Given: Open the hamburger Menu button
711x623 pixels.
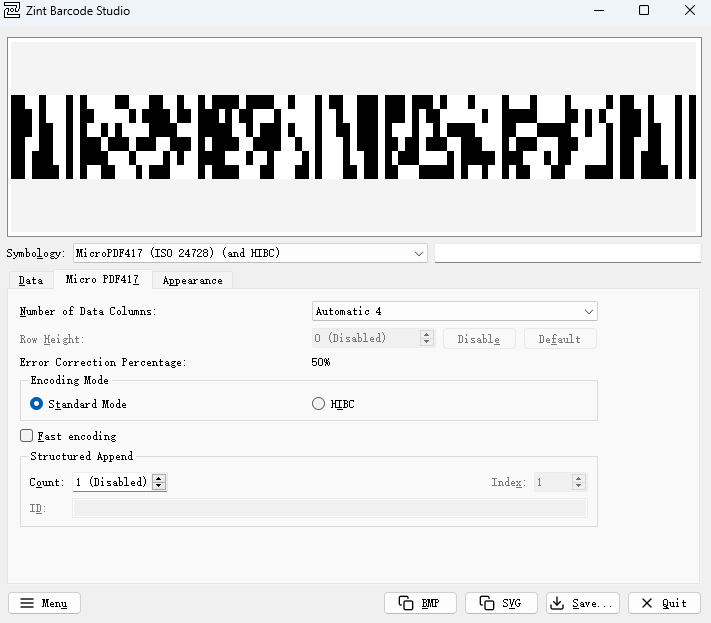Looking at the screenshot, I should 44,603.
